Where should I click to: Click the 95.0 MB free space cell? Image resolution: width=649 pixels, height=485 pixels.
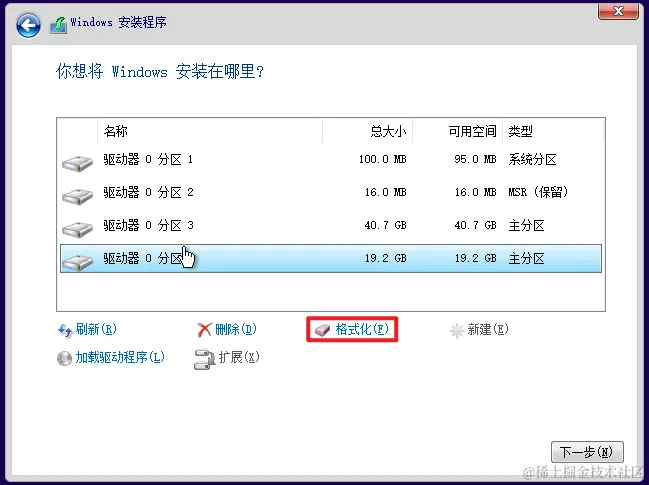pyautogui.click(x=475, y=159)
